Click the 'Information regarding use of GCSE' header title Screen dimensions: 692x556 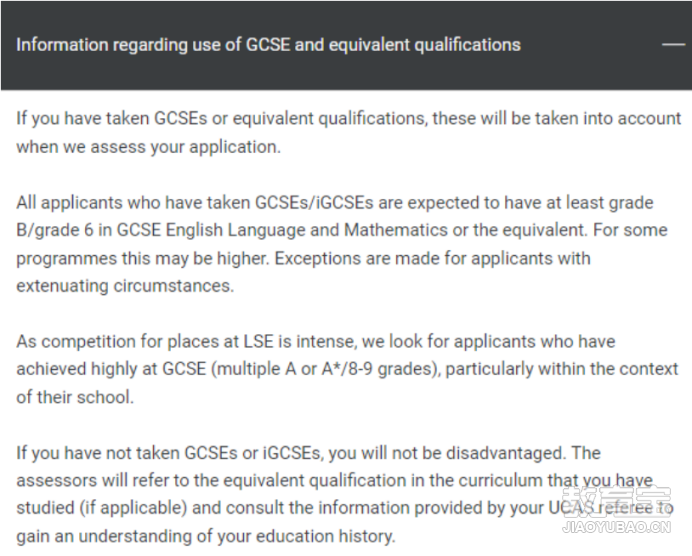pos(268,45)
